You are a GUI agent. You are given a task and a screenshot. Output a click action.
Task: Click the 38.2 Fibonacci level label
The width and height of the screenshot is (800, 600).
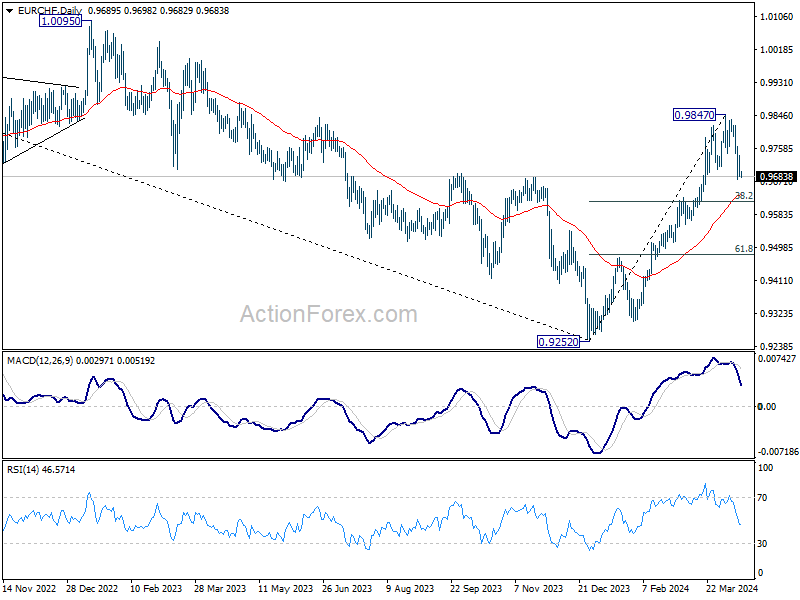744,195
